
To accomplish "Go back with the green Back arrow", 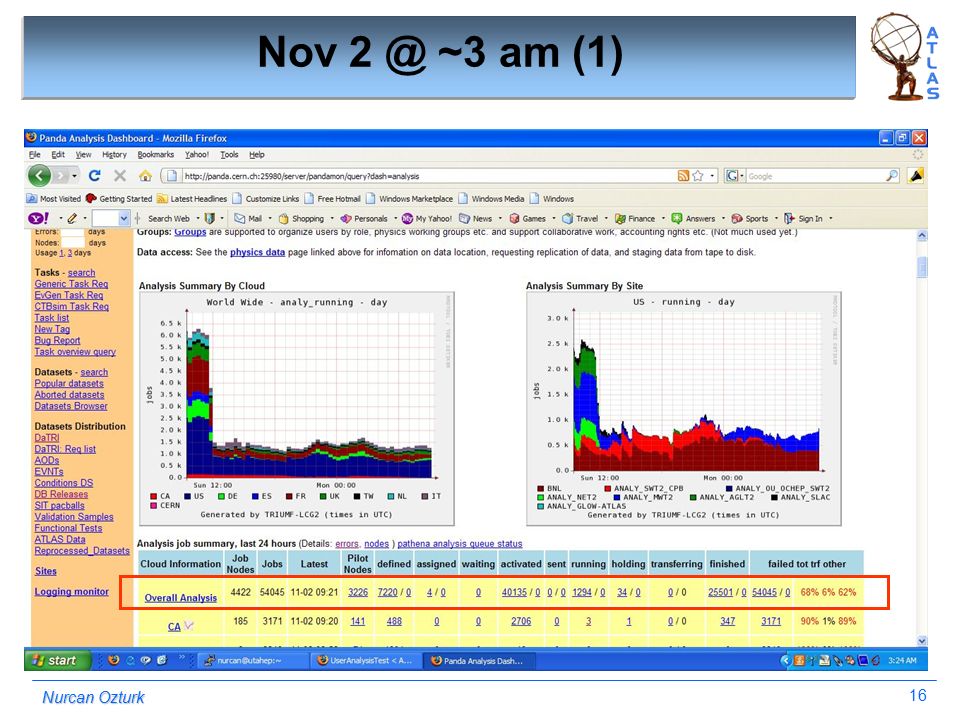I will click(x=39, y=176).
